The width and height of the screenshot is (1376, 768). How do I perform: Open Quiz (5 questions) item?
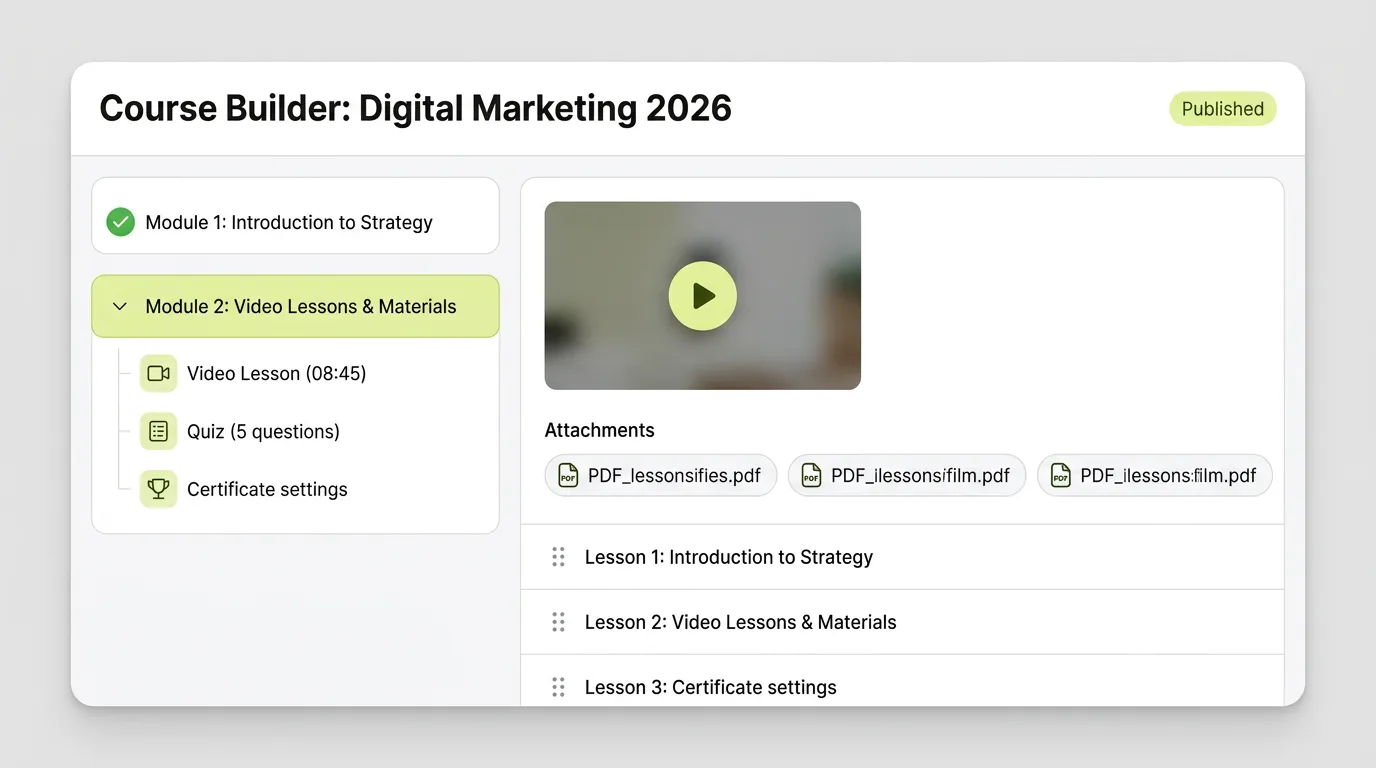[240, 432]
